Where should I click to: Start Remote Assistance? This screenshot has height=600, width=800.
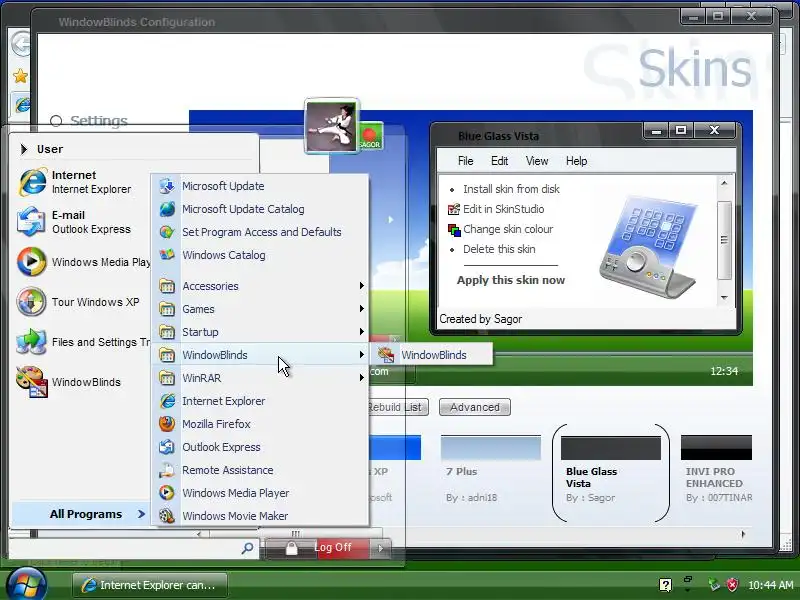260,470
